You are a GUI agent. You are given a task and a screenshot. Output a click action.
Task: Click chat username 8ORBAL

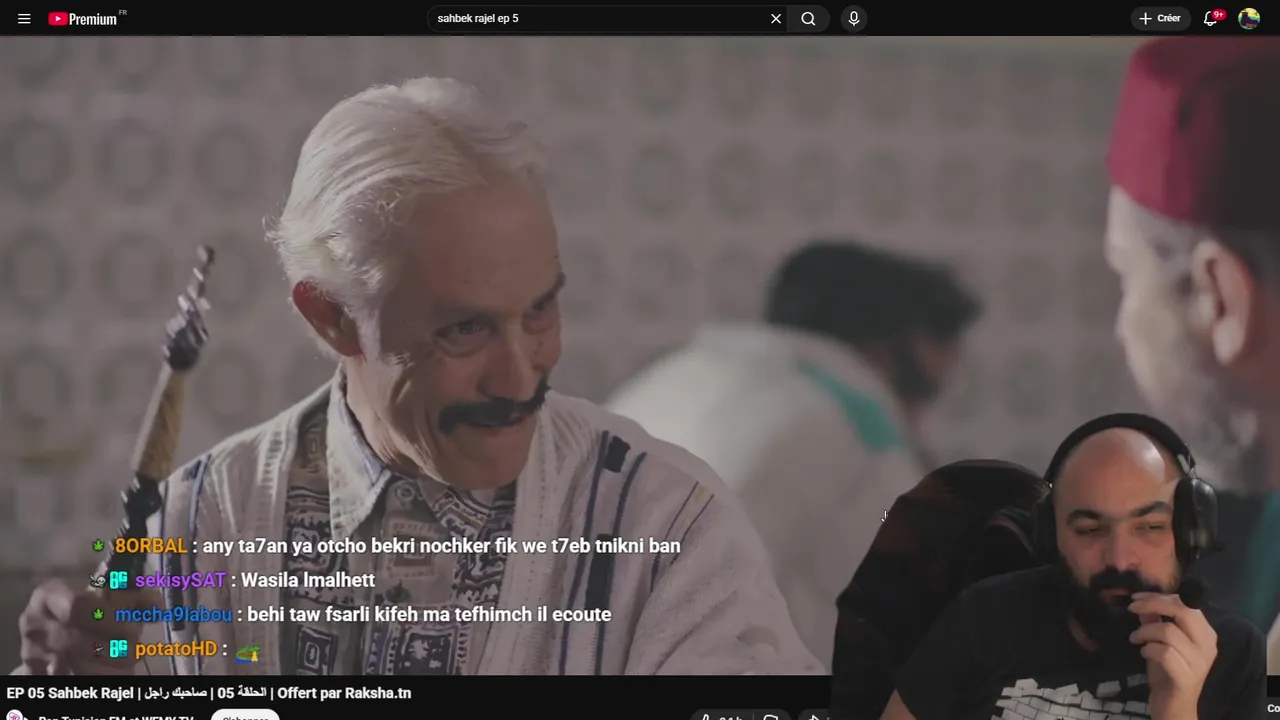click(x=151, y=546)
